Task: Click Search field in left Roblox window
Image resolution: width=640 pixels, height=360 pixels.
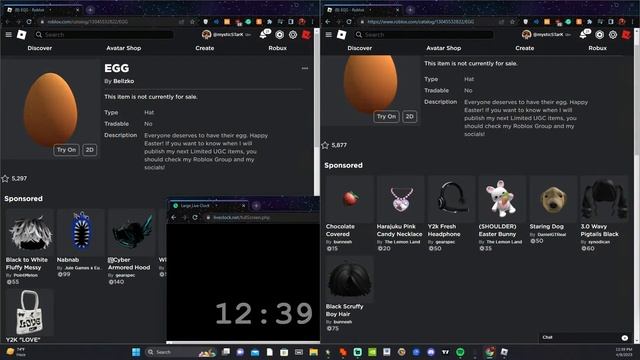Action: (104, 35)
